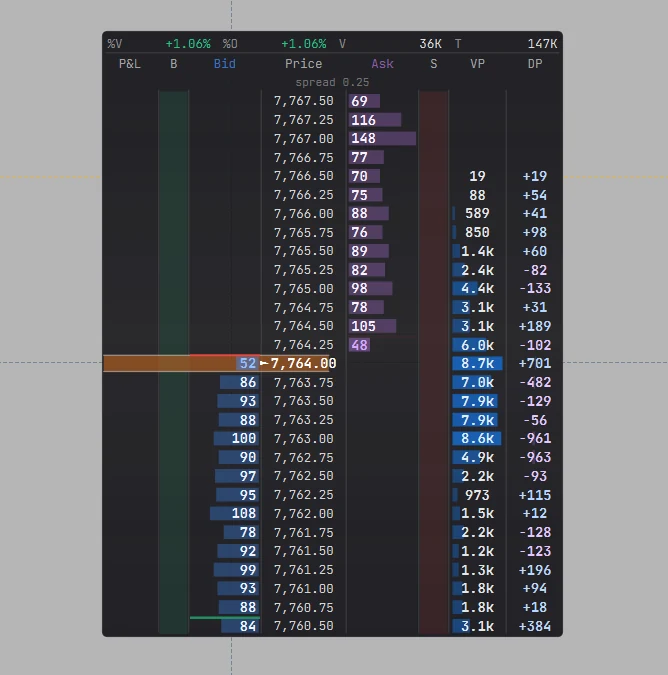Select price level 7,764.25
This screenshot has width=668, height=675.
[x=303, y=345]
